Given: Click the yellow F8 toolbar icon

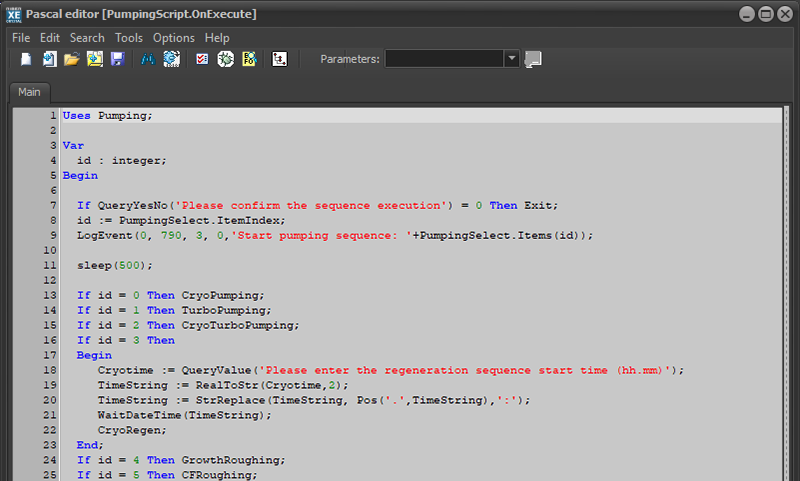Looking at the screenshot, I should (x=249, y=60).
